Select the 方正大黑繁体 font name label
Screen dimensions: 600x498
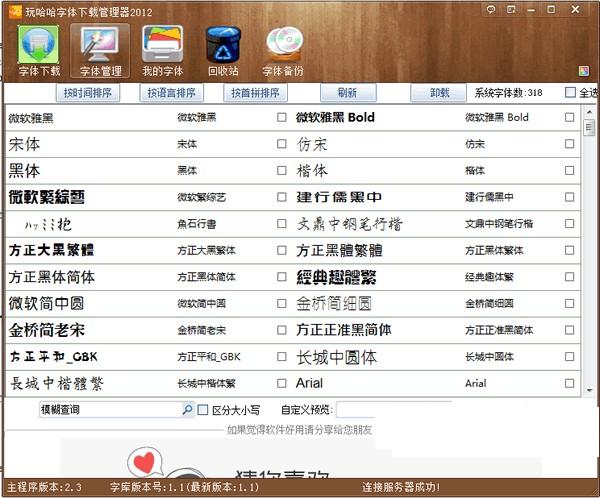206,251
